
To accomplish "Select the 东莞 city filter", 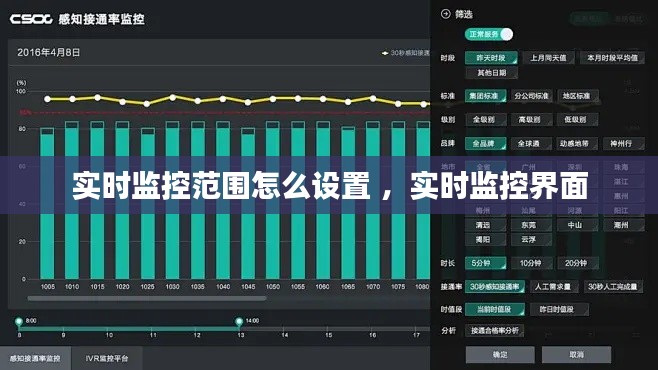I will [x=529, y=225].
